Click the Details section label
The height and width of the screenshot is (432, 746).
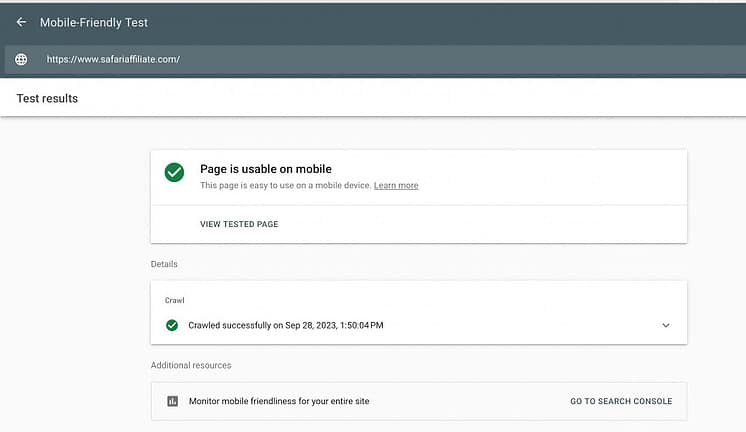164,264
